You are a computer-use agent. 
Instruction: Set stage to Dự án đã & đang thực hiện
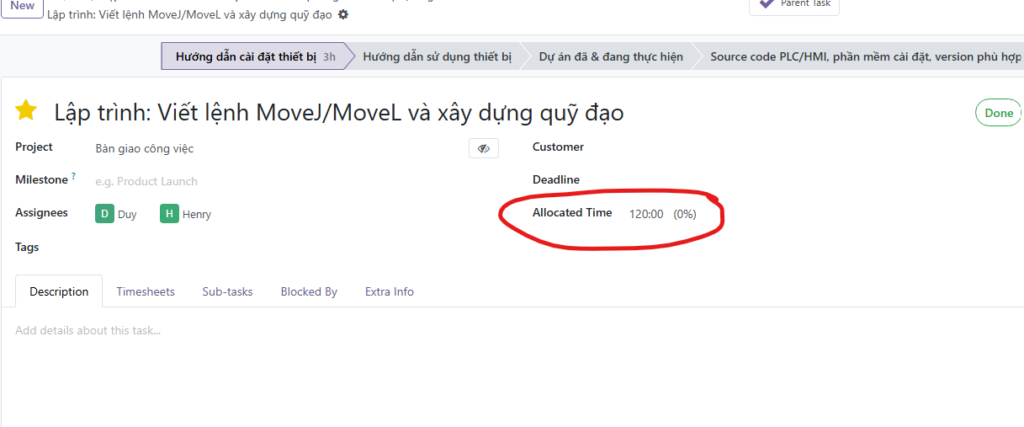610,57
